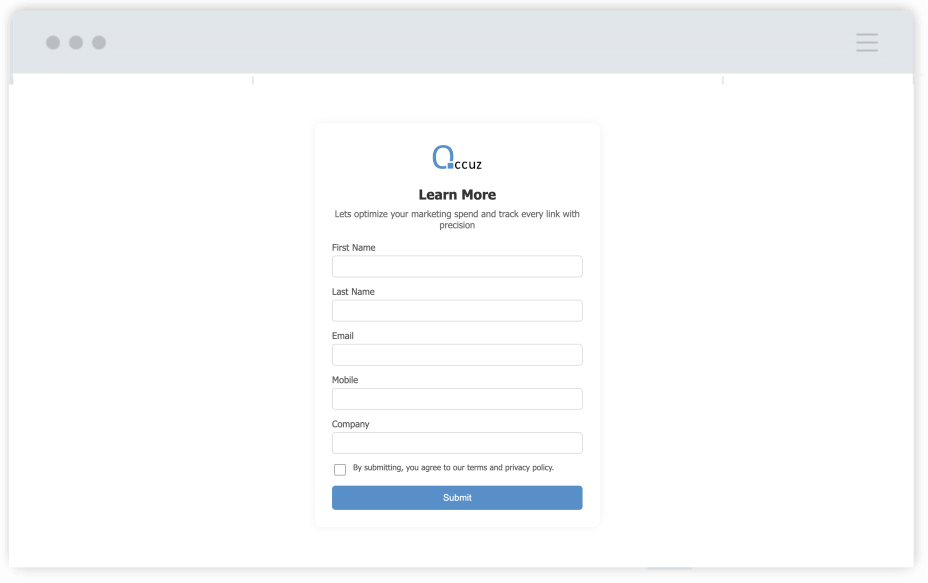
Task: Click the Email label above its field
Action: tap(343, 335)
